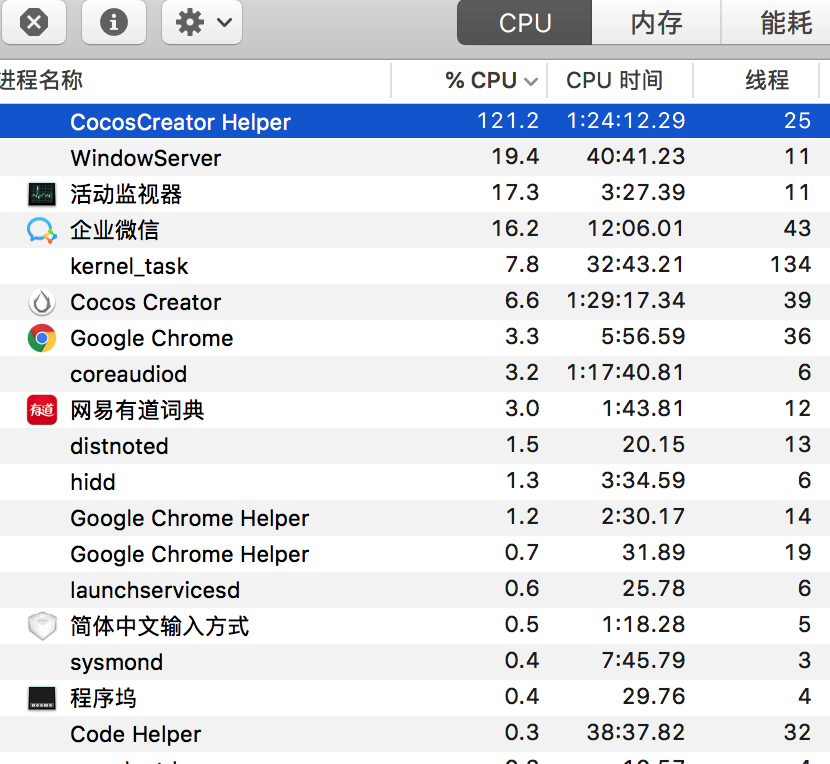Screen dimensions: 830x764
Task: Sort by 线程 column header
Action: tap(767, 81)
